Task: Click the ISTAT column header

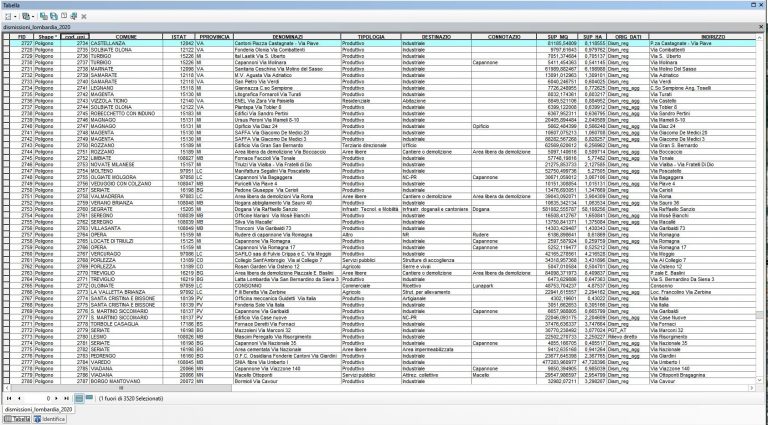Action: pyautogui.click(x=179, y=37)
